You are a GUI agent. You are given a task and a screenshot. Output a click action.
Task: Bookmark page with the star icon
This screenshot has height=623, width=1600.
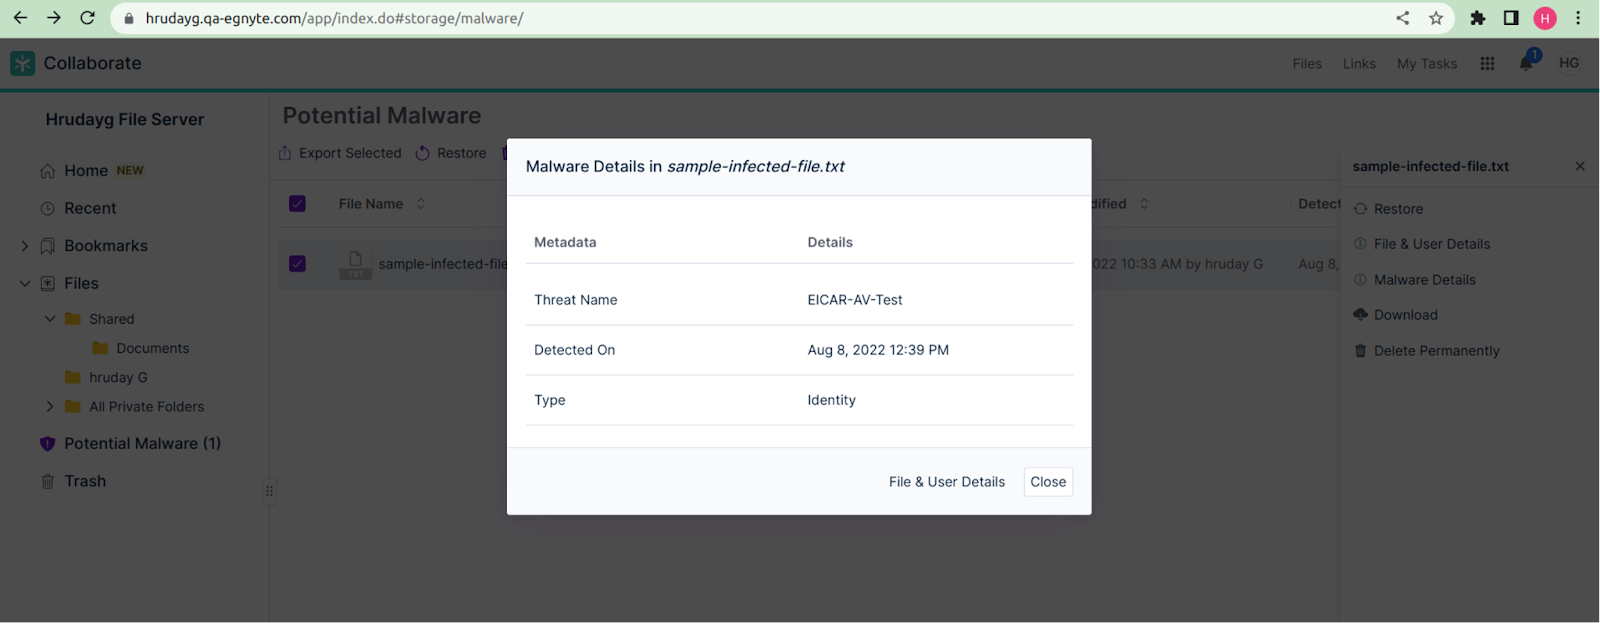[x=1436, y=18]
